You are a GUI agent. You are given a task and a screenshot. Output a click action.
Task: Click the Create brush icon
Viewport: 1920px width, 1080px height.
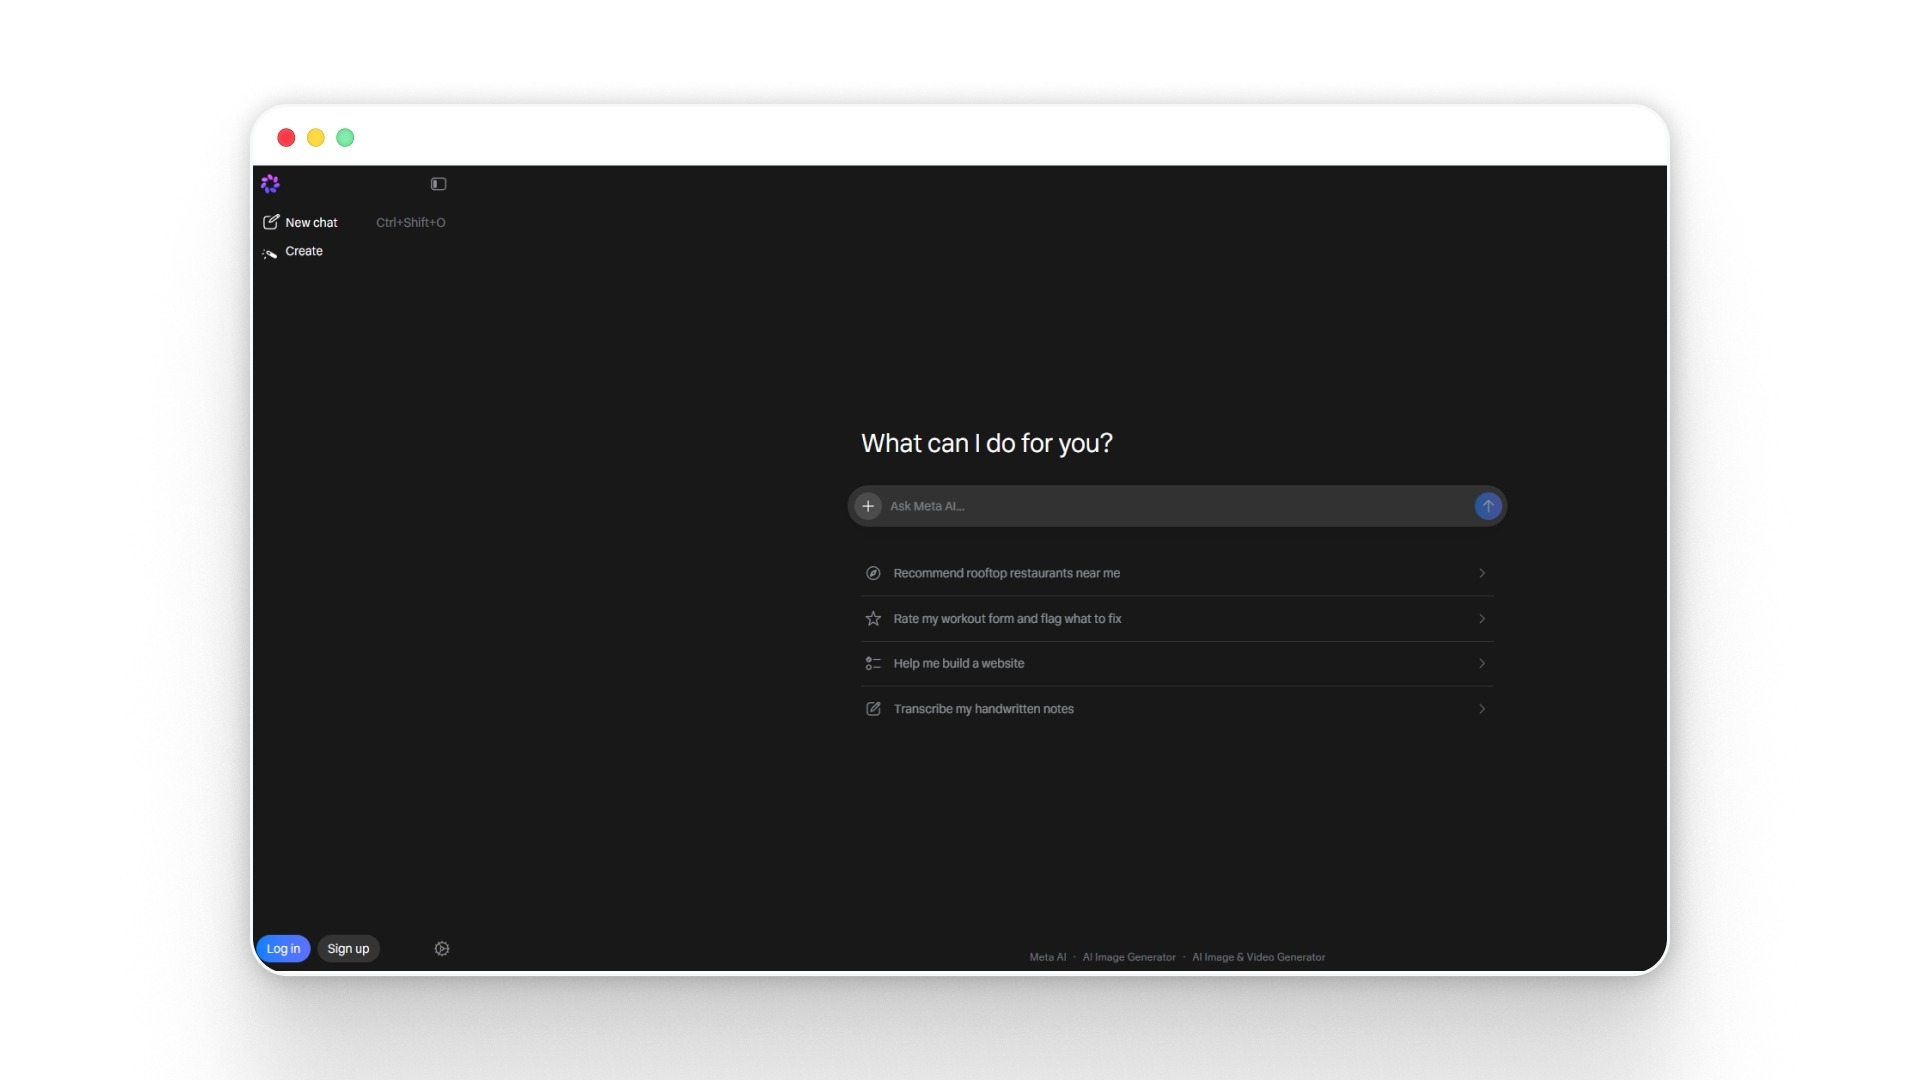(x=270, y=253)
